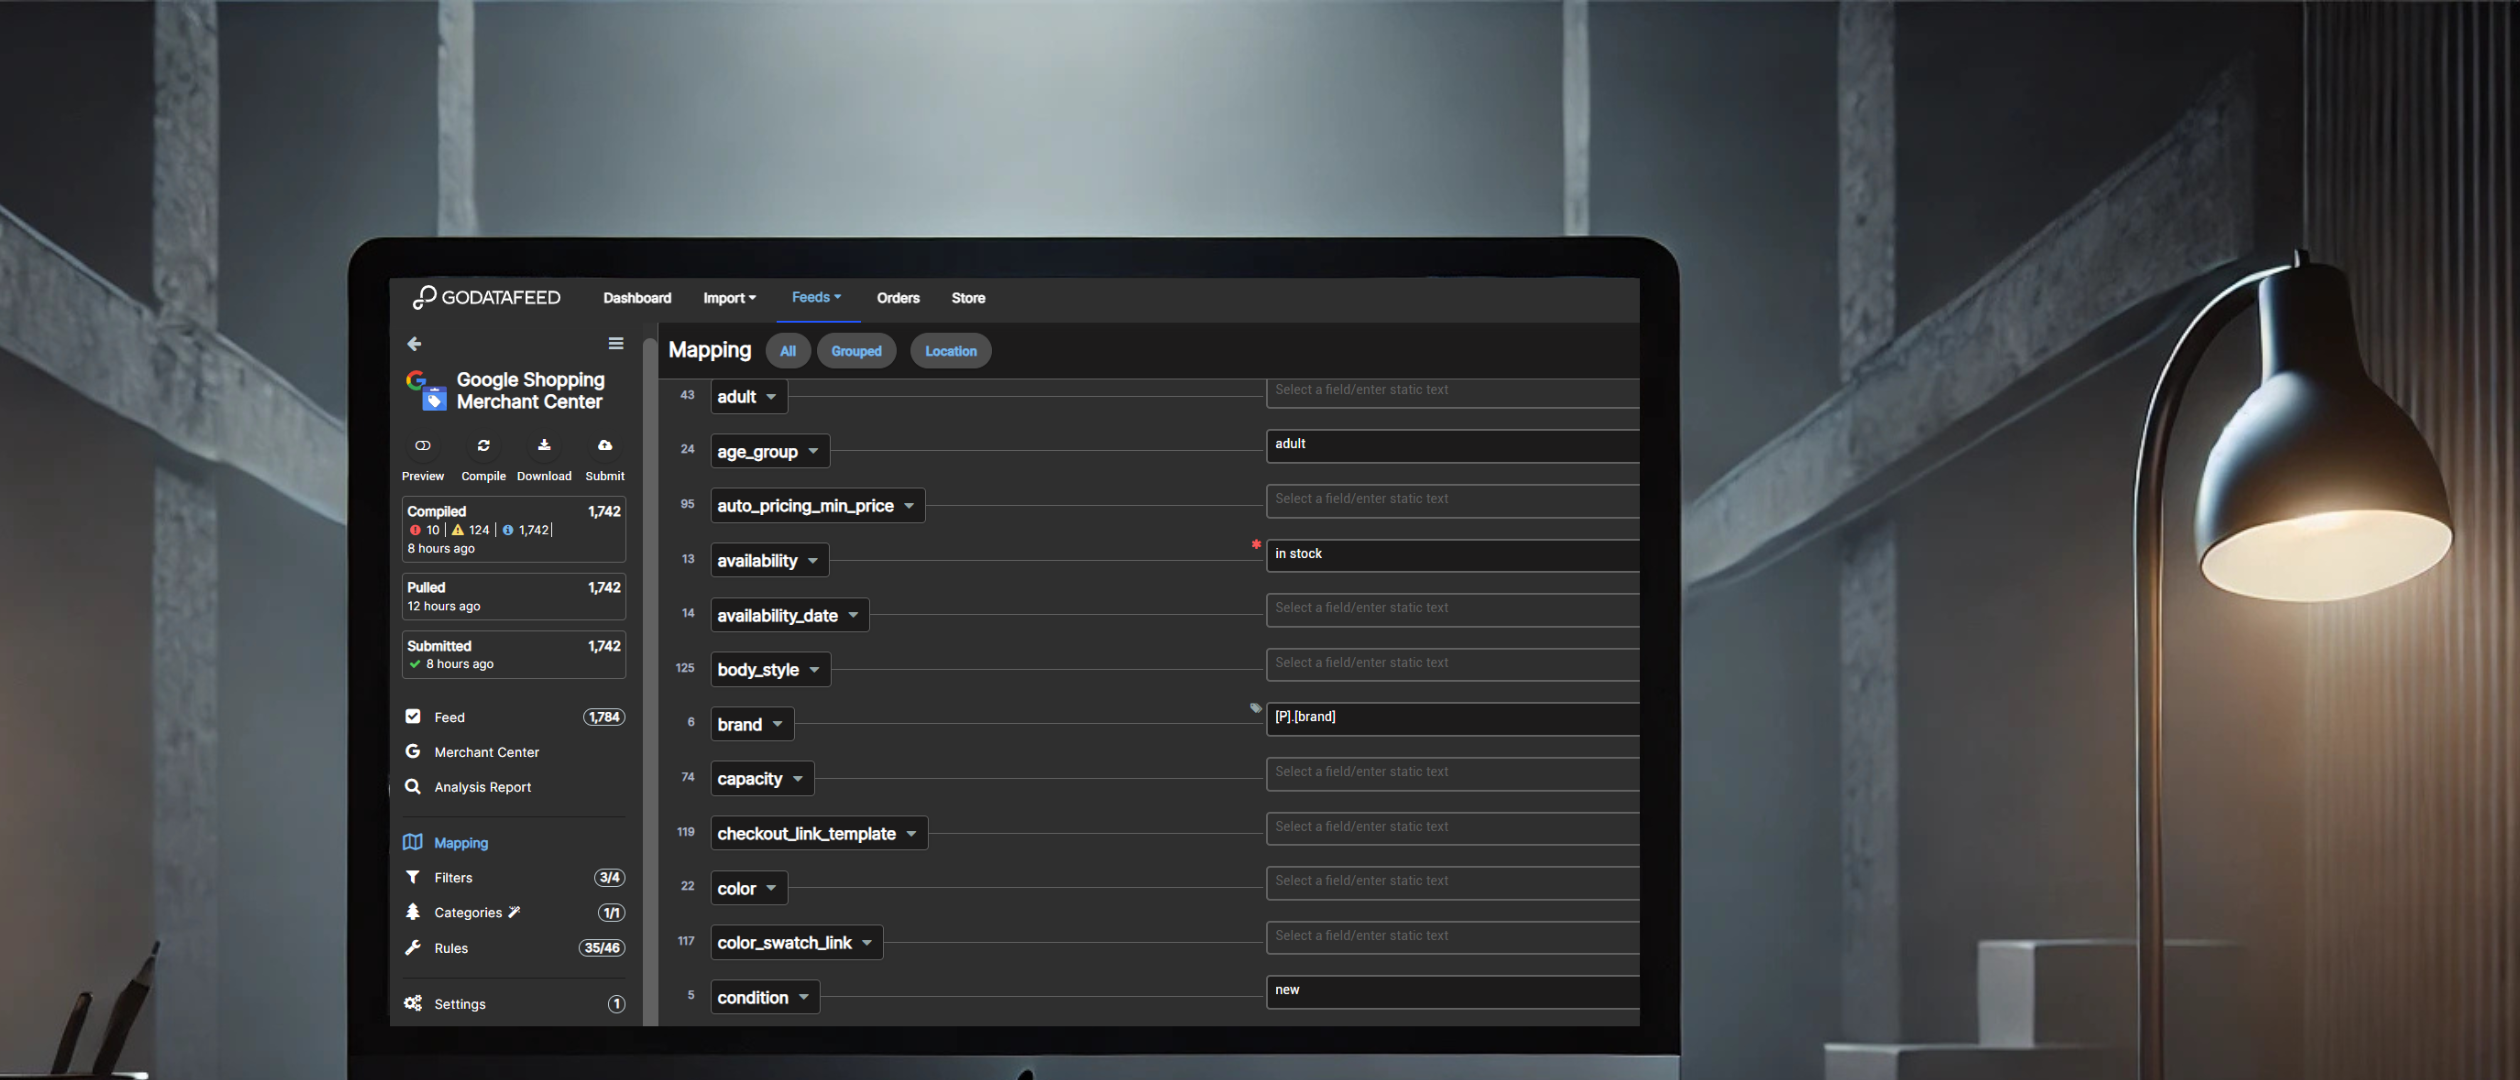Expand the availability field dropdown

769,561
